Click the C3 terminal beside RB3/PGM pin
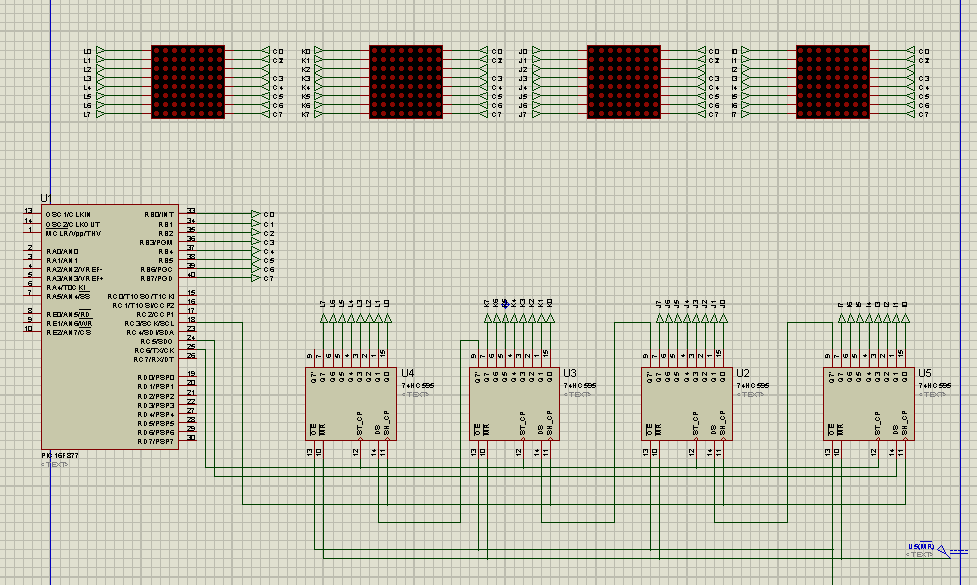 click(255, 242)
